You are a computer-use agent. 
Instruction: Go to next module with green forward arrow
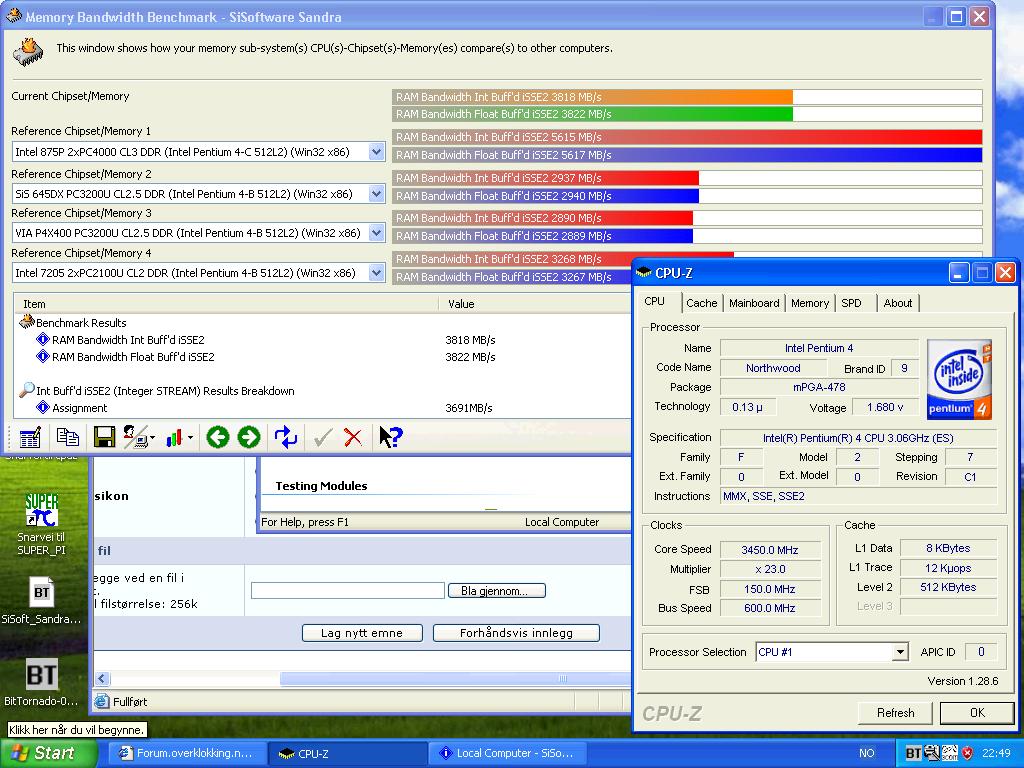coord(249,437)
